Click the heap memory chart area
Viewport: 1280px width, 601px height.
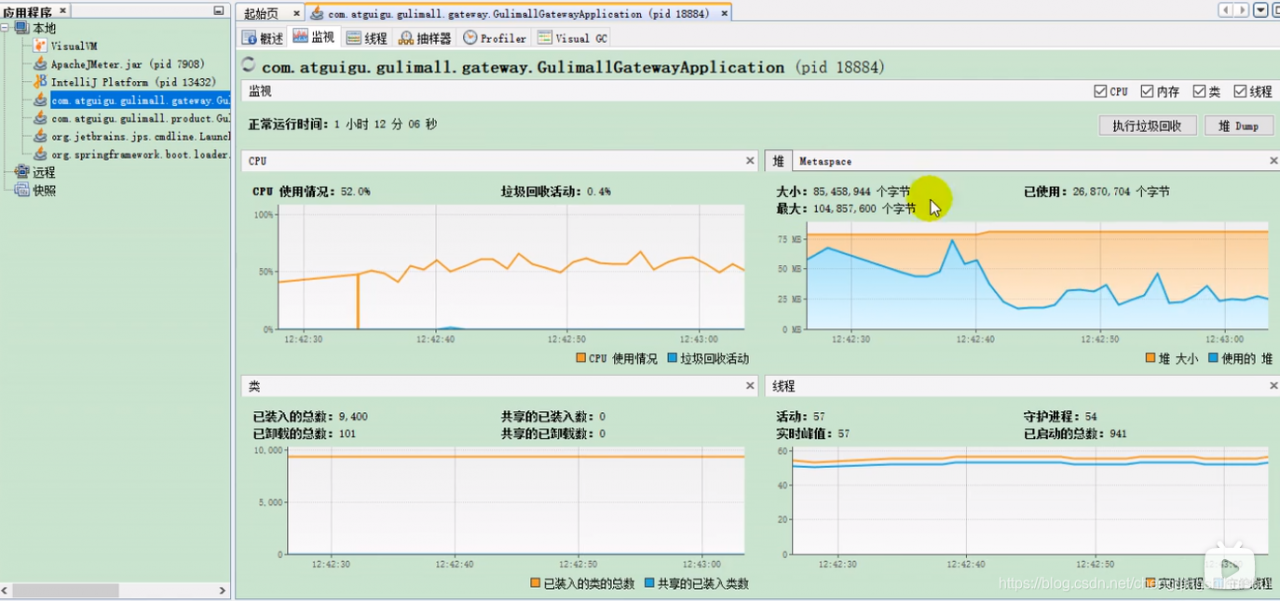pyautogui.click(x=1038, y=277)
